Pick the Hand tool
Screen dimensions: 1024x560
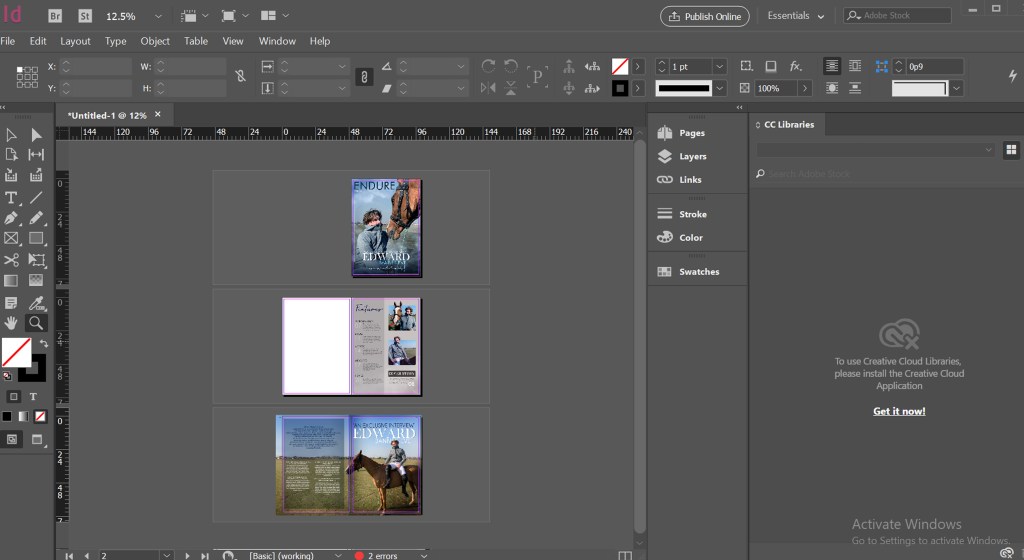click(11, 322)
